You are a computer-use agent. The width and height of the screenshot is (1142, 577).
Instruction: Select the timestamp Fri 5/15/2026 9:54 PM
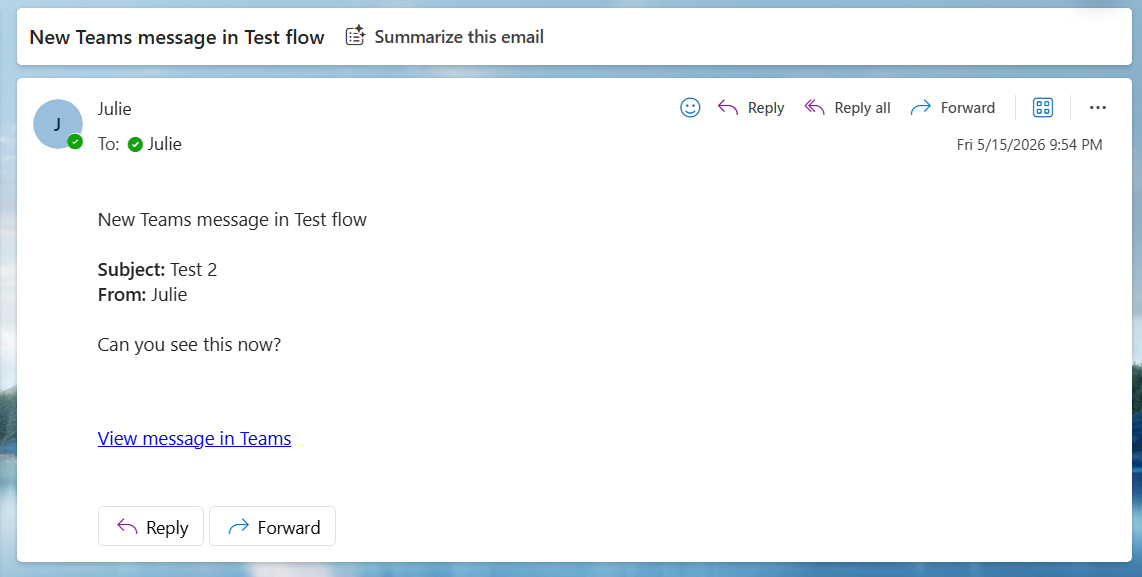coord(1029,145)
